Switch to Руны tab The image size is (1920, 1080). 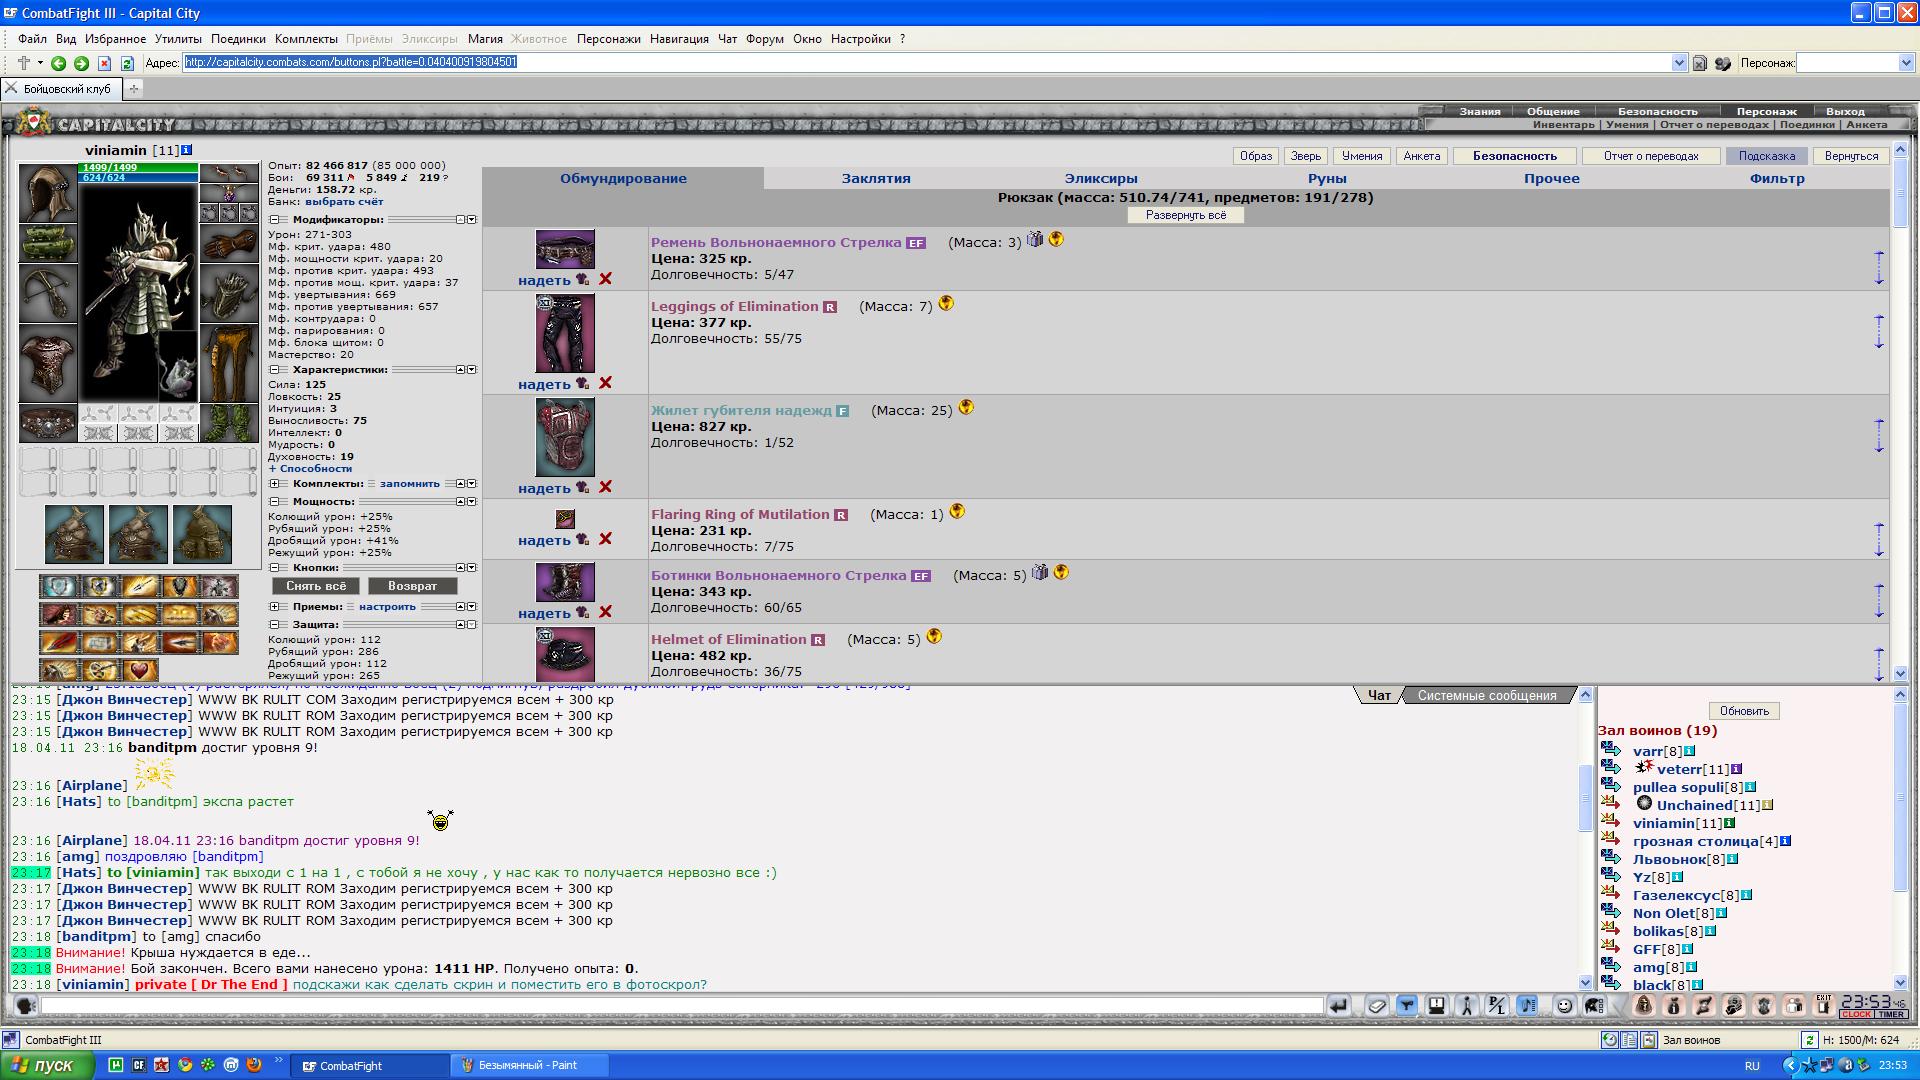coord(1327,179)
